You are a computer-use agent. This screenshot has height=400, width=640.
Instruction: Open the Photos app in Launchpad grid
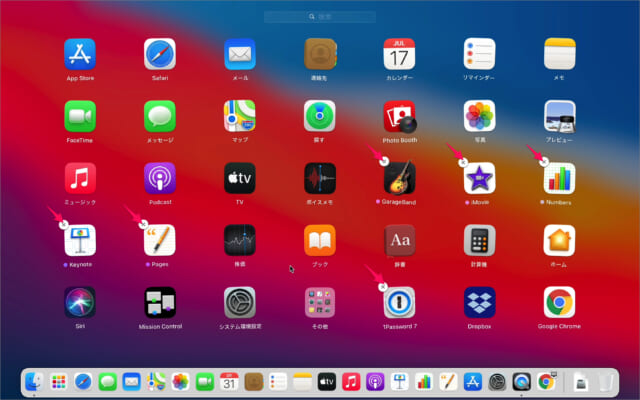coord(479,116)
